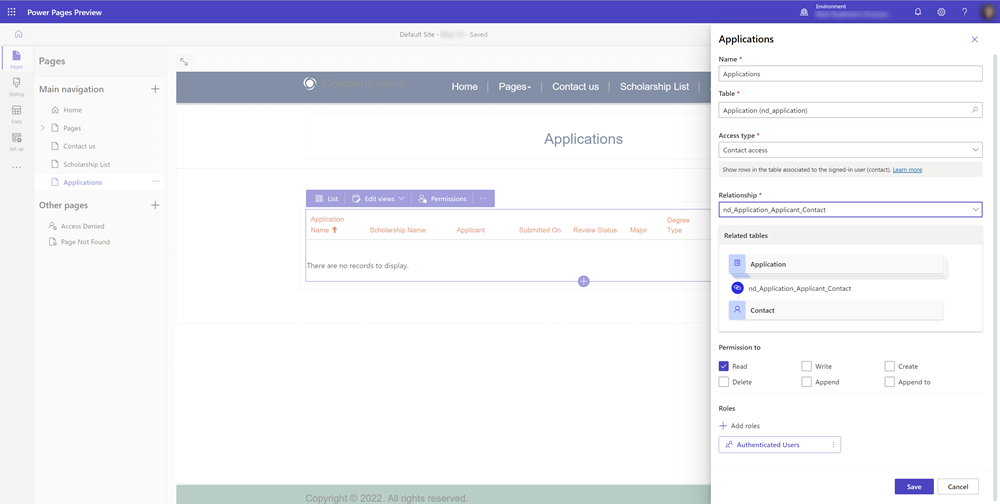Go to the Home icon under the header
Screen dimensions: 1000x504
point(18,34)
